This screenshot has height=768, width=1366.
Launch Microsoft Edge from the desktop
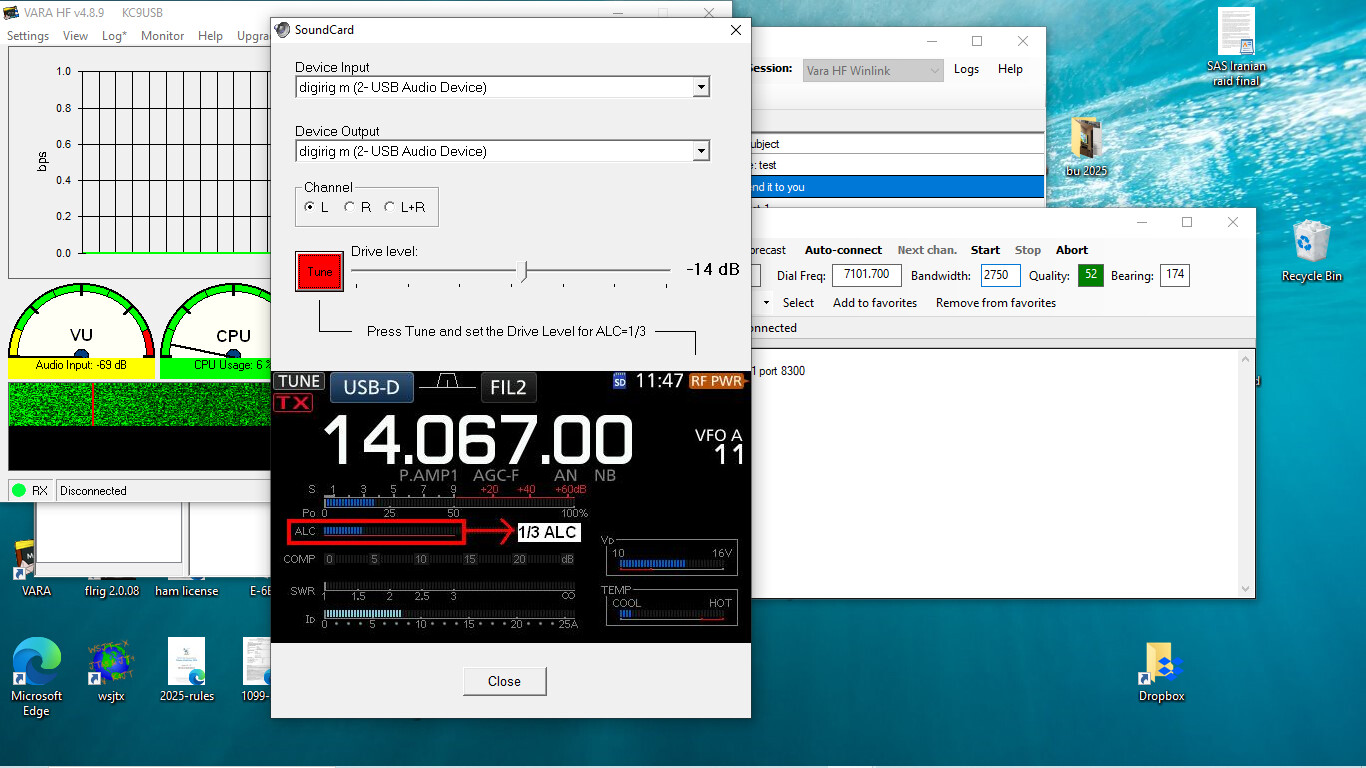click(36, 664)
